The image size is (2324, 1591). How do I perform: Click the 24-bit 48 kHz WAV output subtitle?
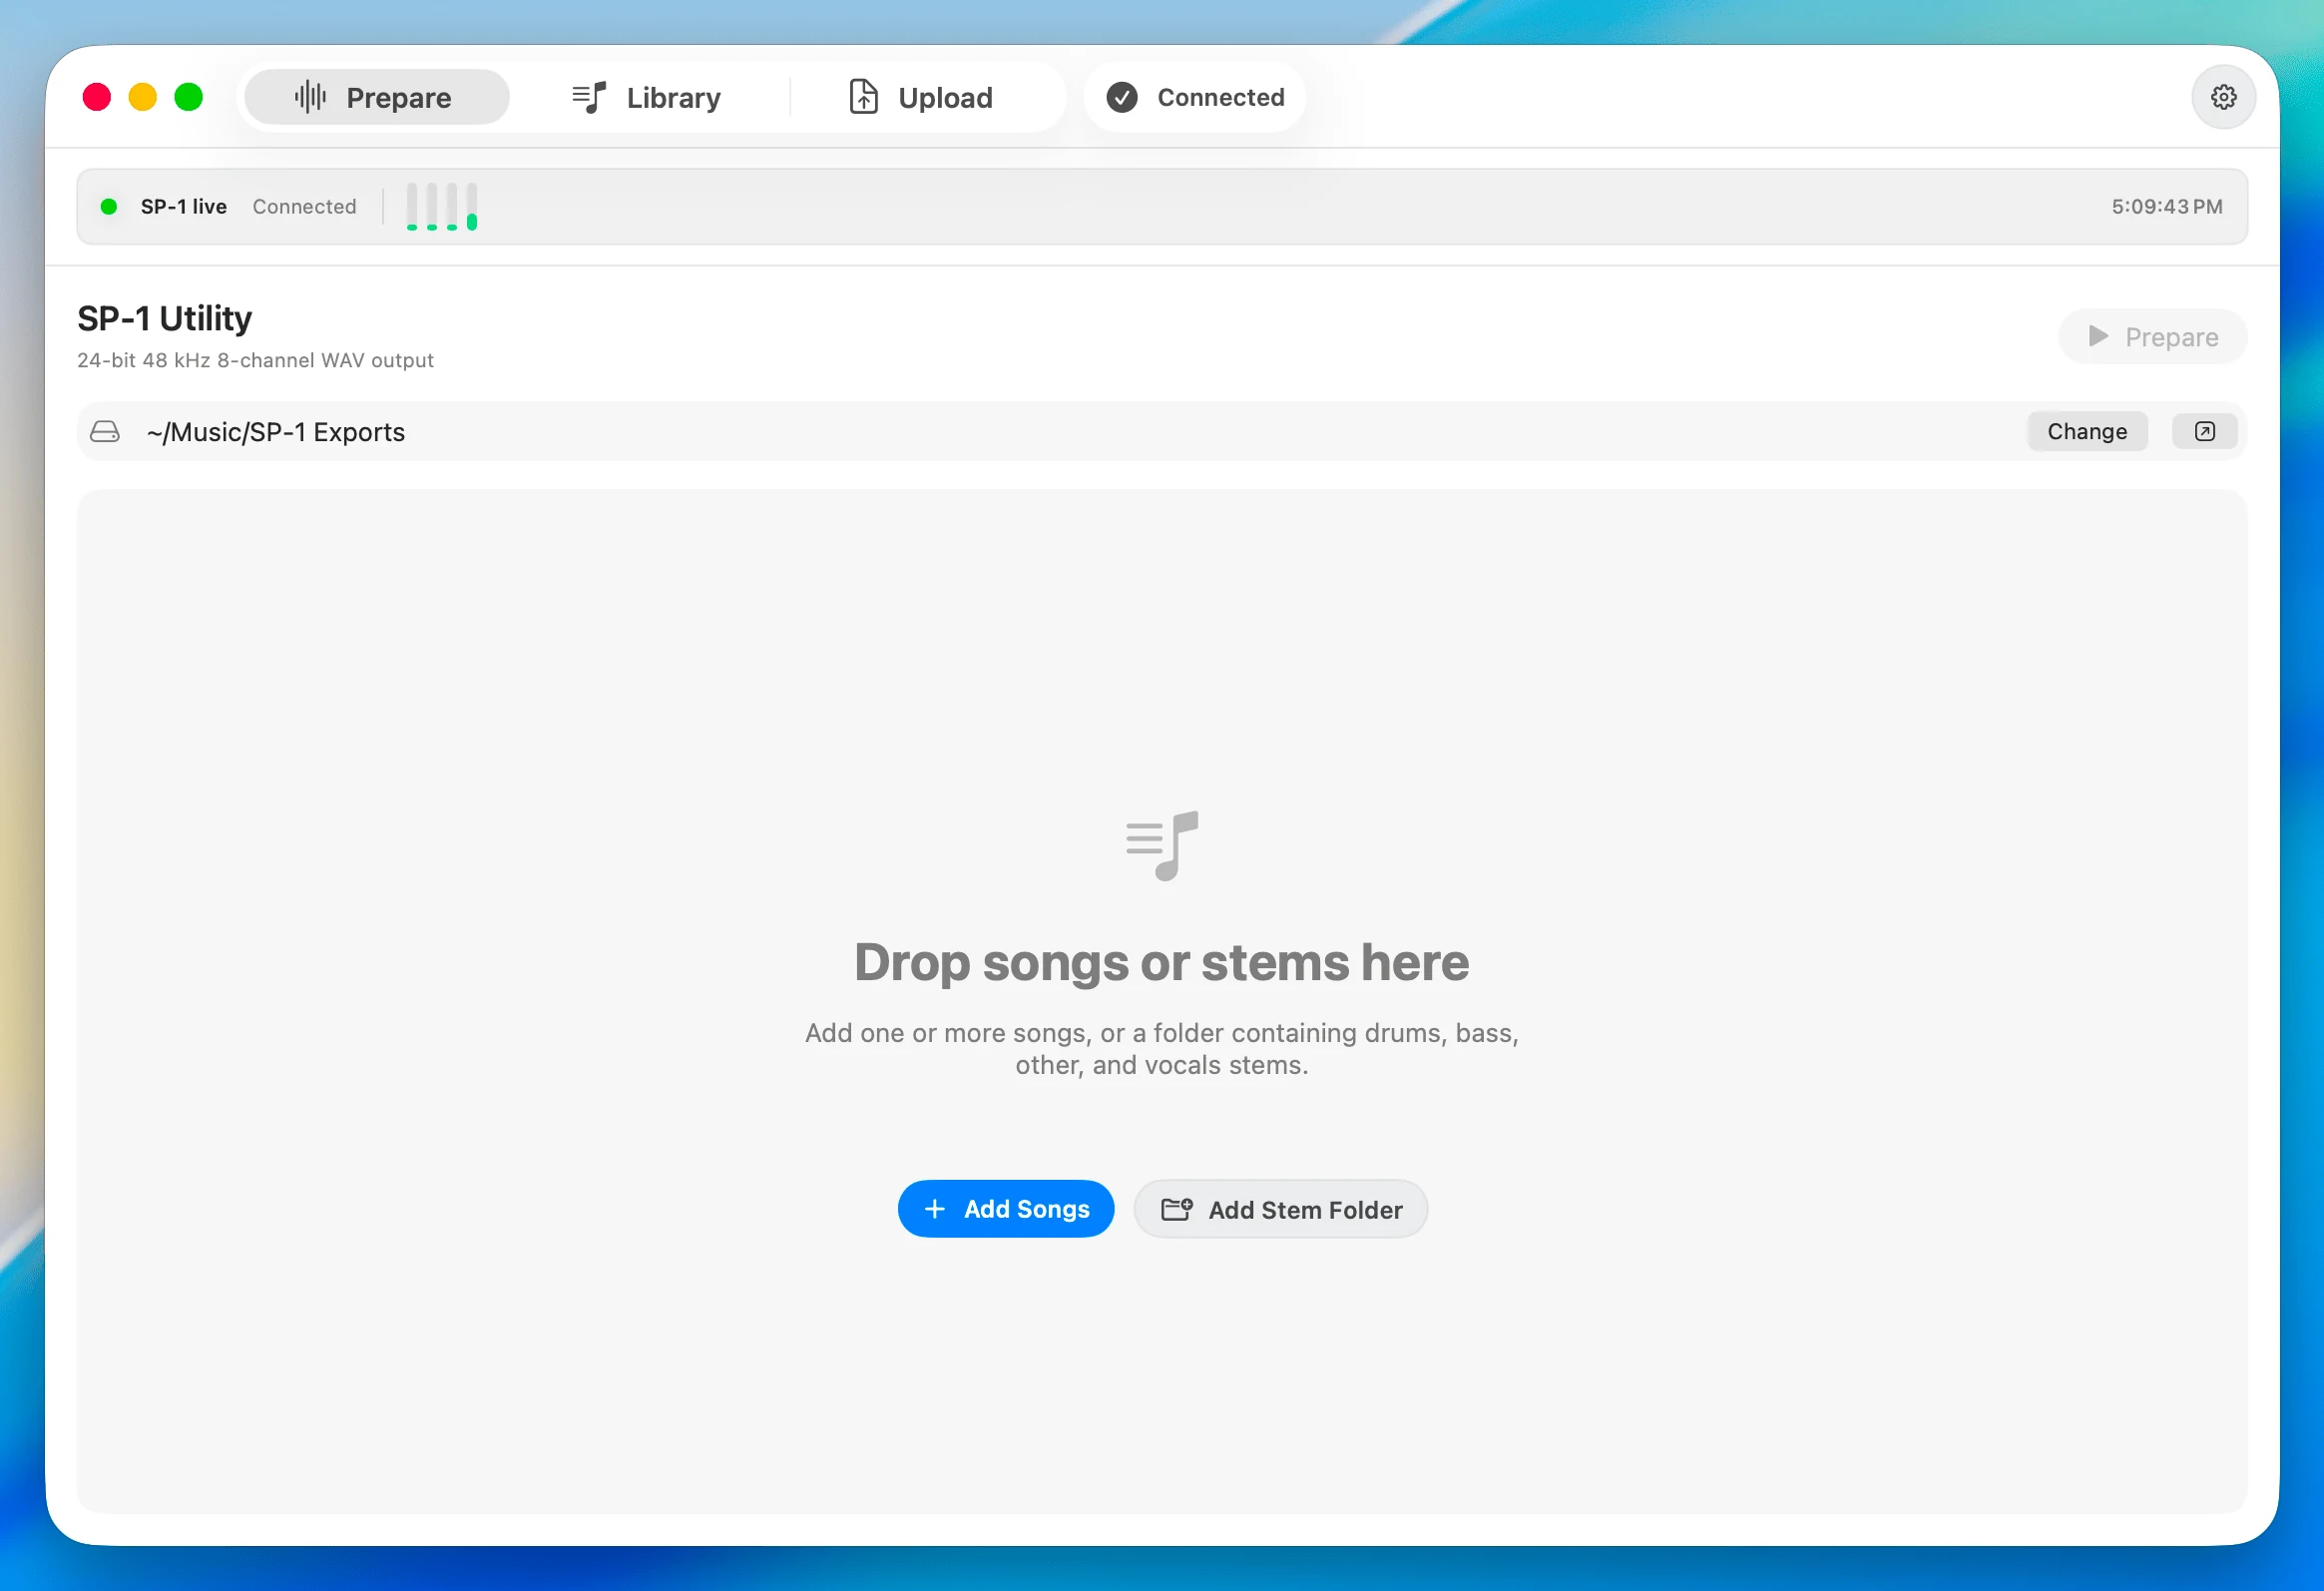click(256, 361)
